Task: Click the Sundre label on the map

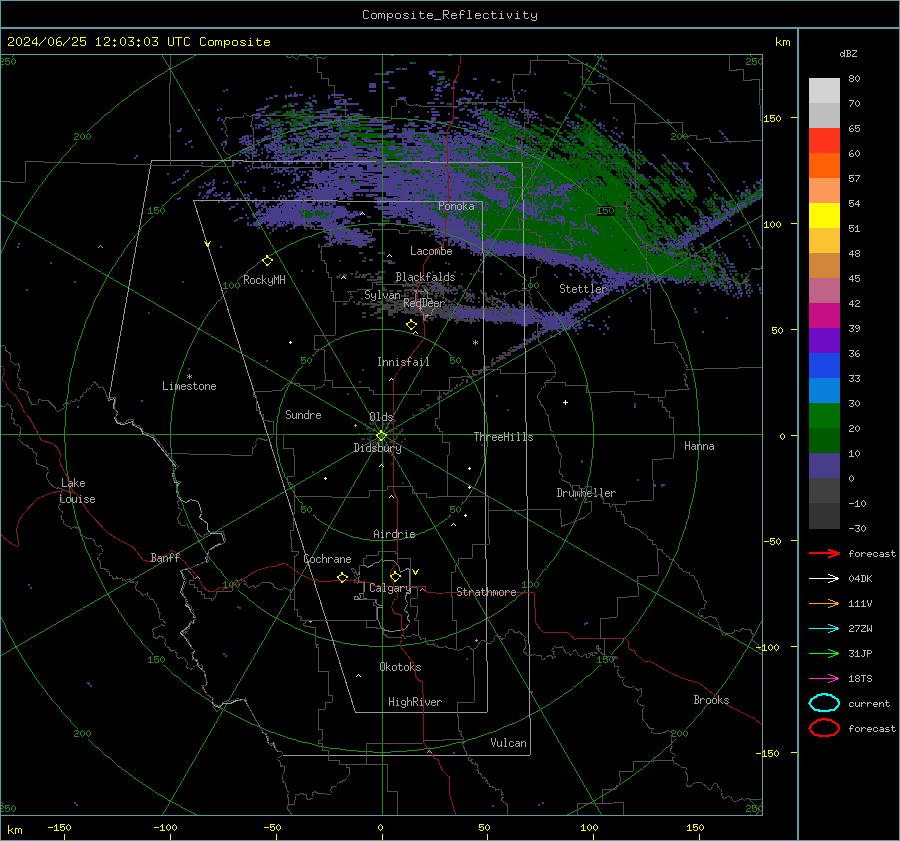Action: tap(303, 414)
